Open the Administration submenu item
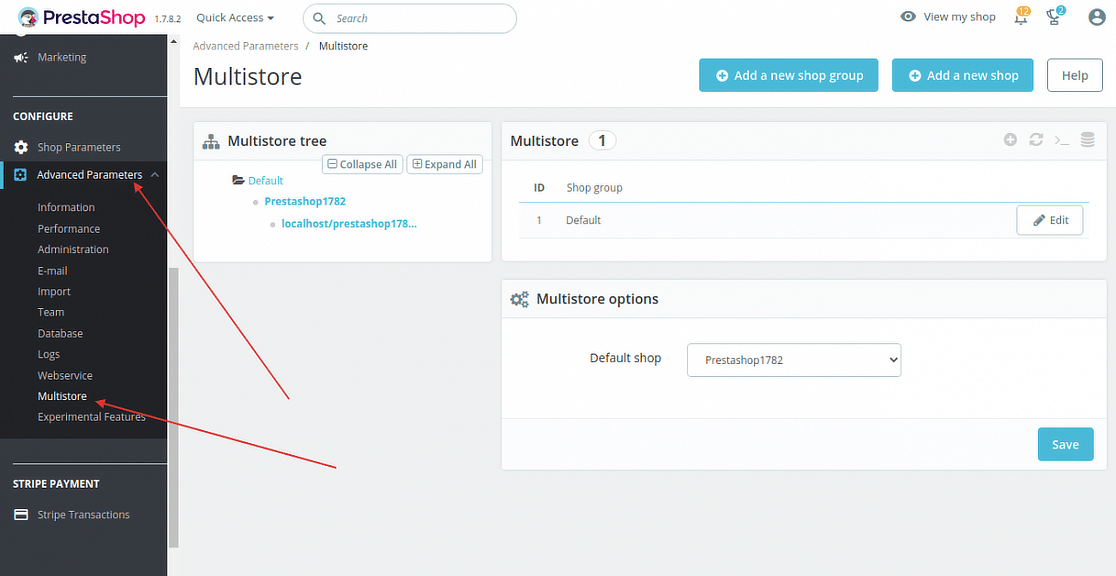 [x=73, y=249]
